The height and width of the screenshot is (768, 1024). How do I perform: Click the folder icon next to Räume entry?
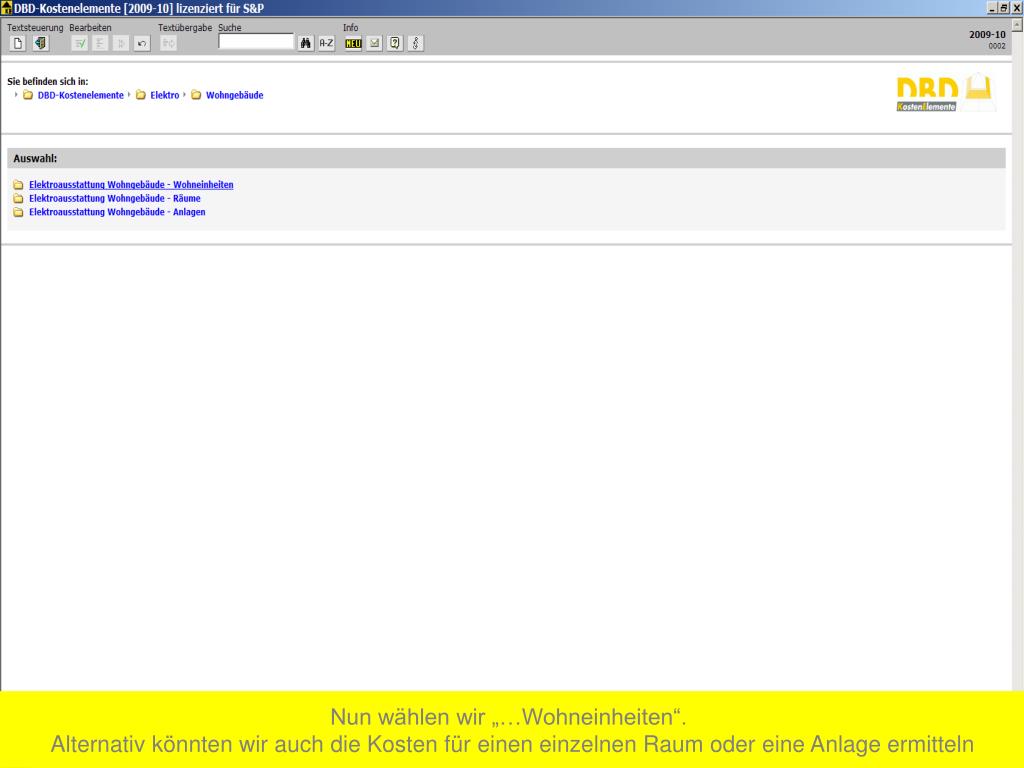[18, 198]
